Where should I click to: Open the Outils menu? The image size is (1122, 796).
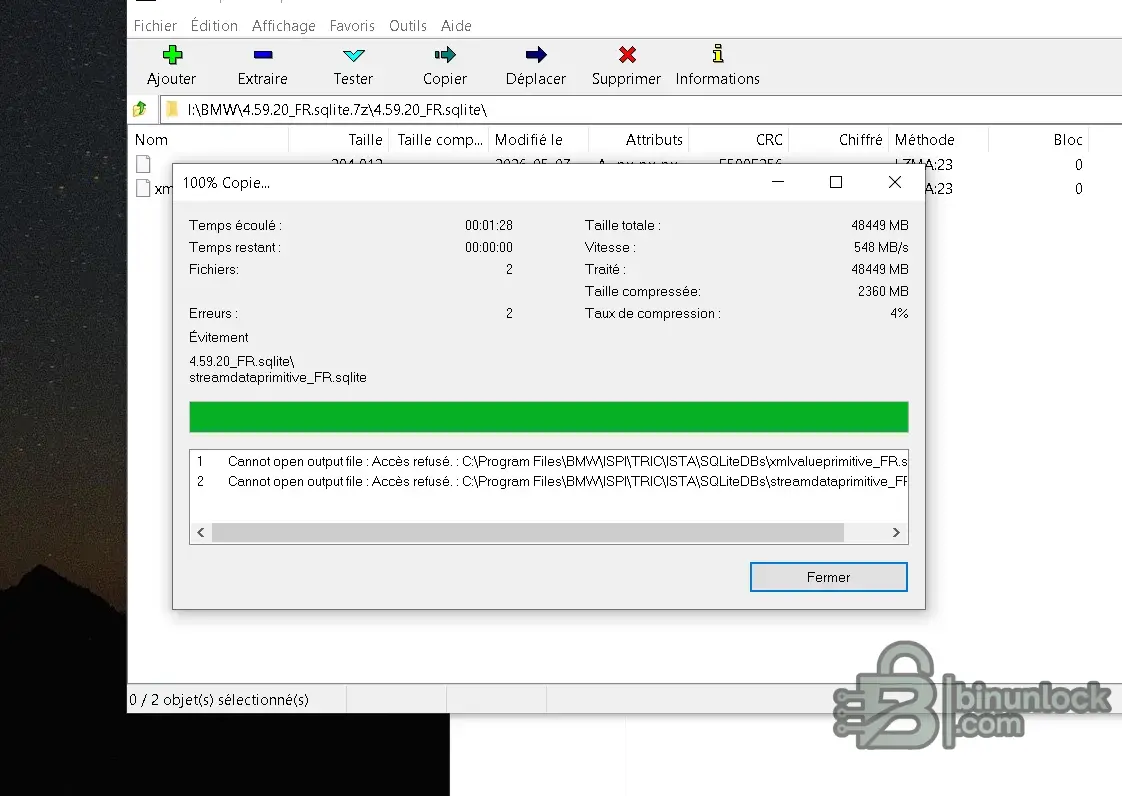tap(408, 26)
